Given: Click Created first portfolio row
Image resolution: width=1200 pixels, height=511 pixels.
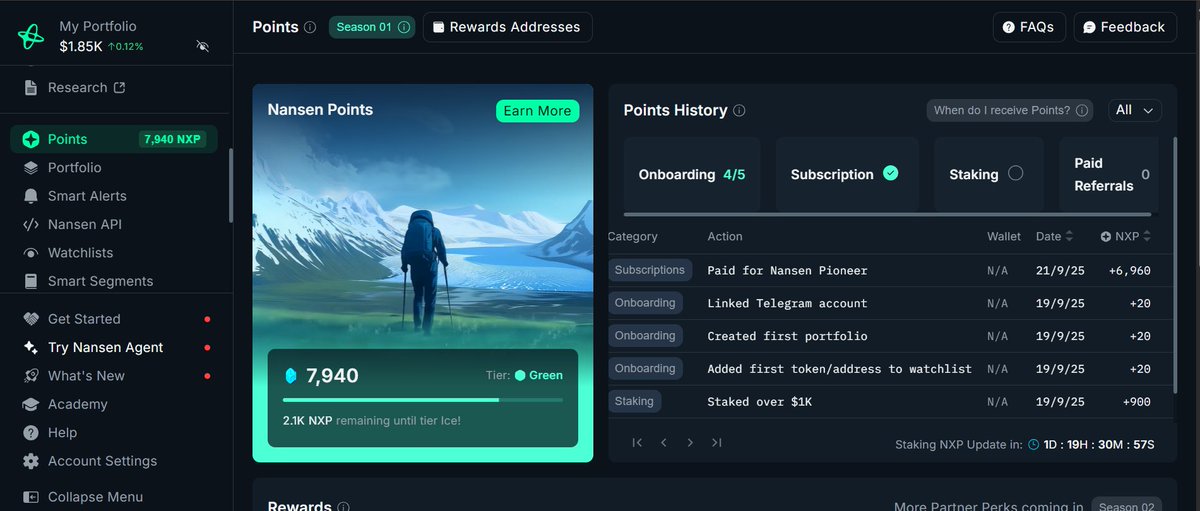Looking at the screenshot, I should tap(889, 336).
